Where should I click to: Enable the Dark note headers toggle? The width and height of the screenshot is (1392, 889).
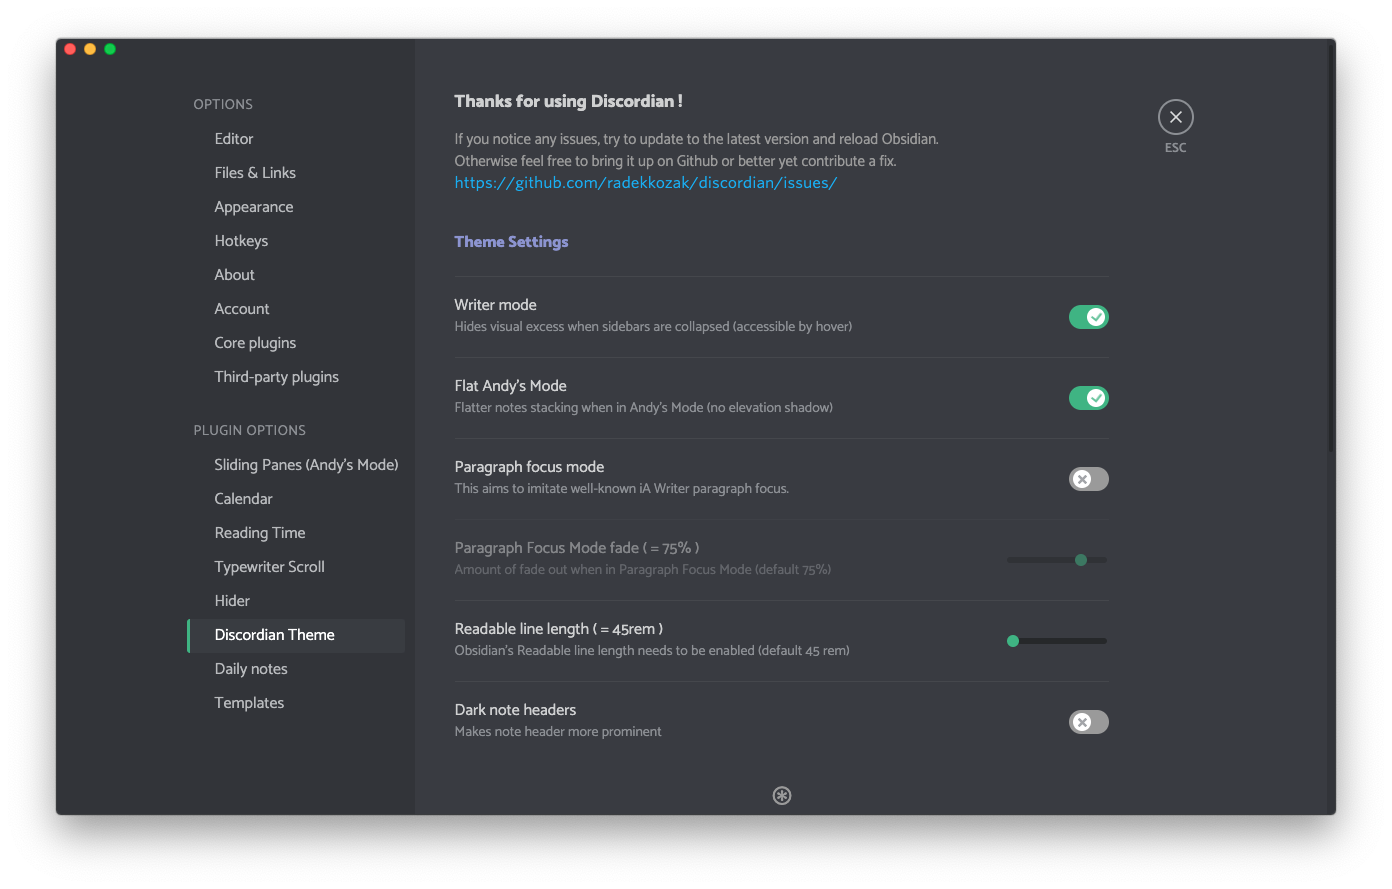point(1088,722)
